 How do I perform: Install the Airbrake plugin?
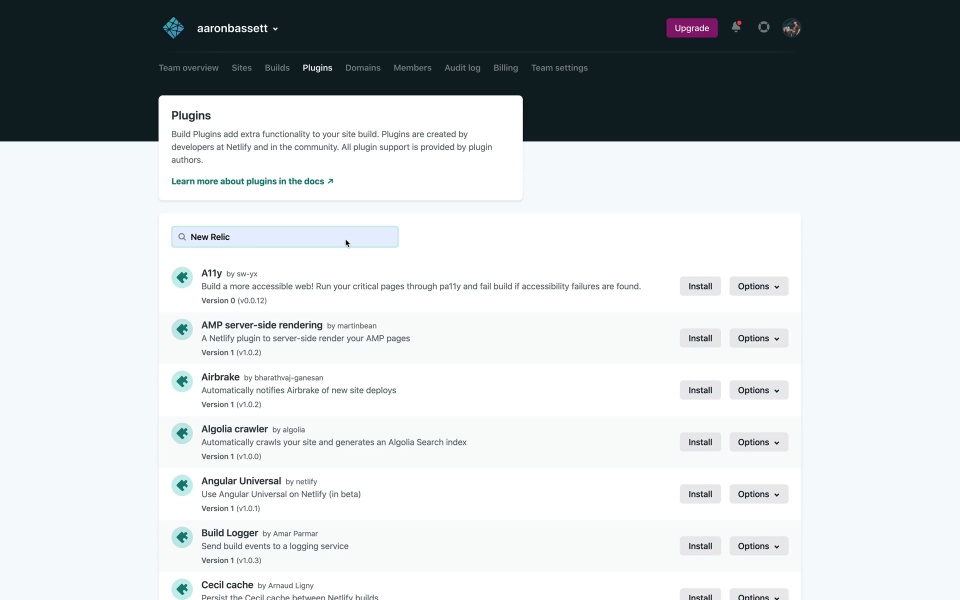click(x=700, y=391)
